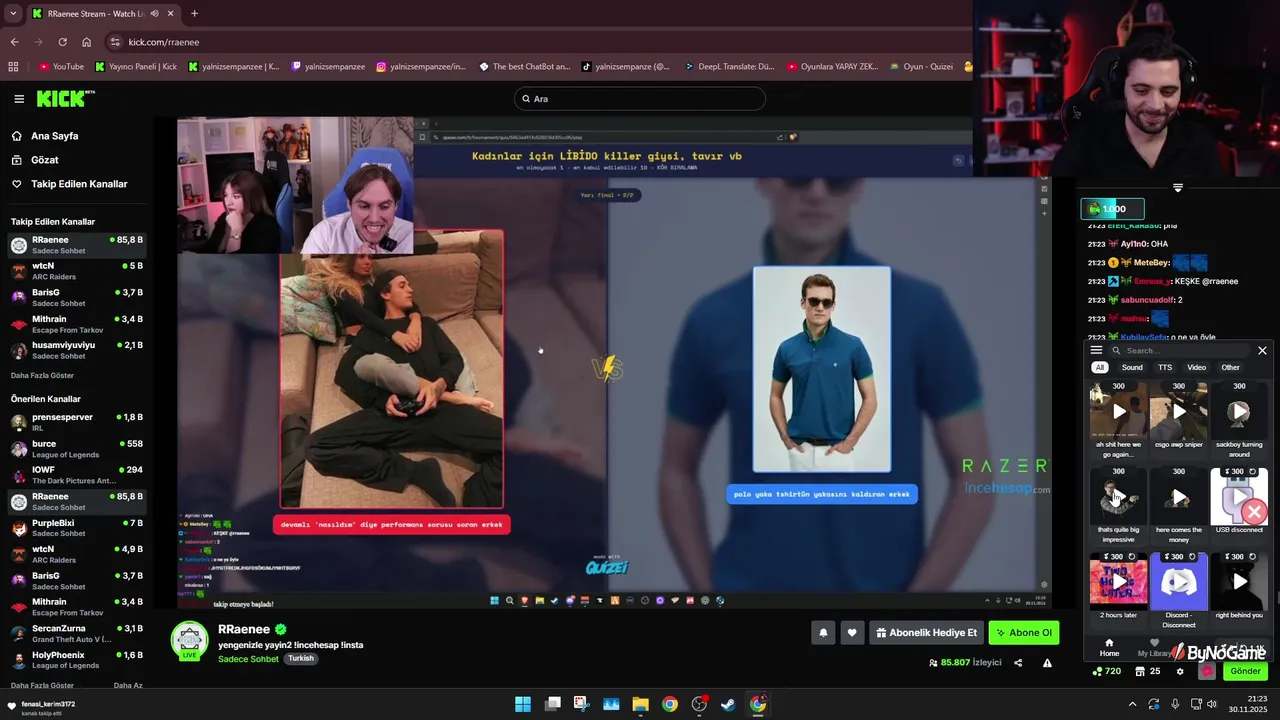Viewport: 1280px width, 720px height.
Task: Play the '2 hours later' clip
Action: point(1119,581)
